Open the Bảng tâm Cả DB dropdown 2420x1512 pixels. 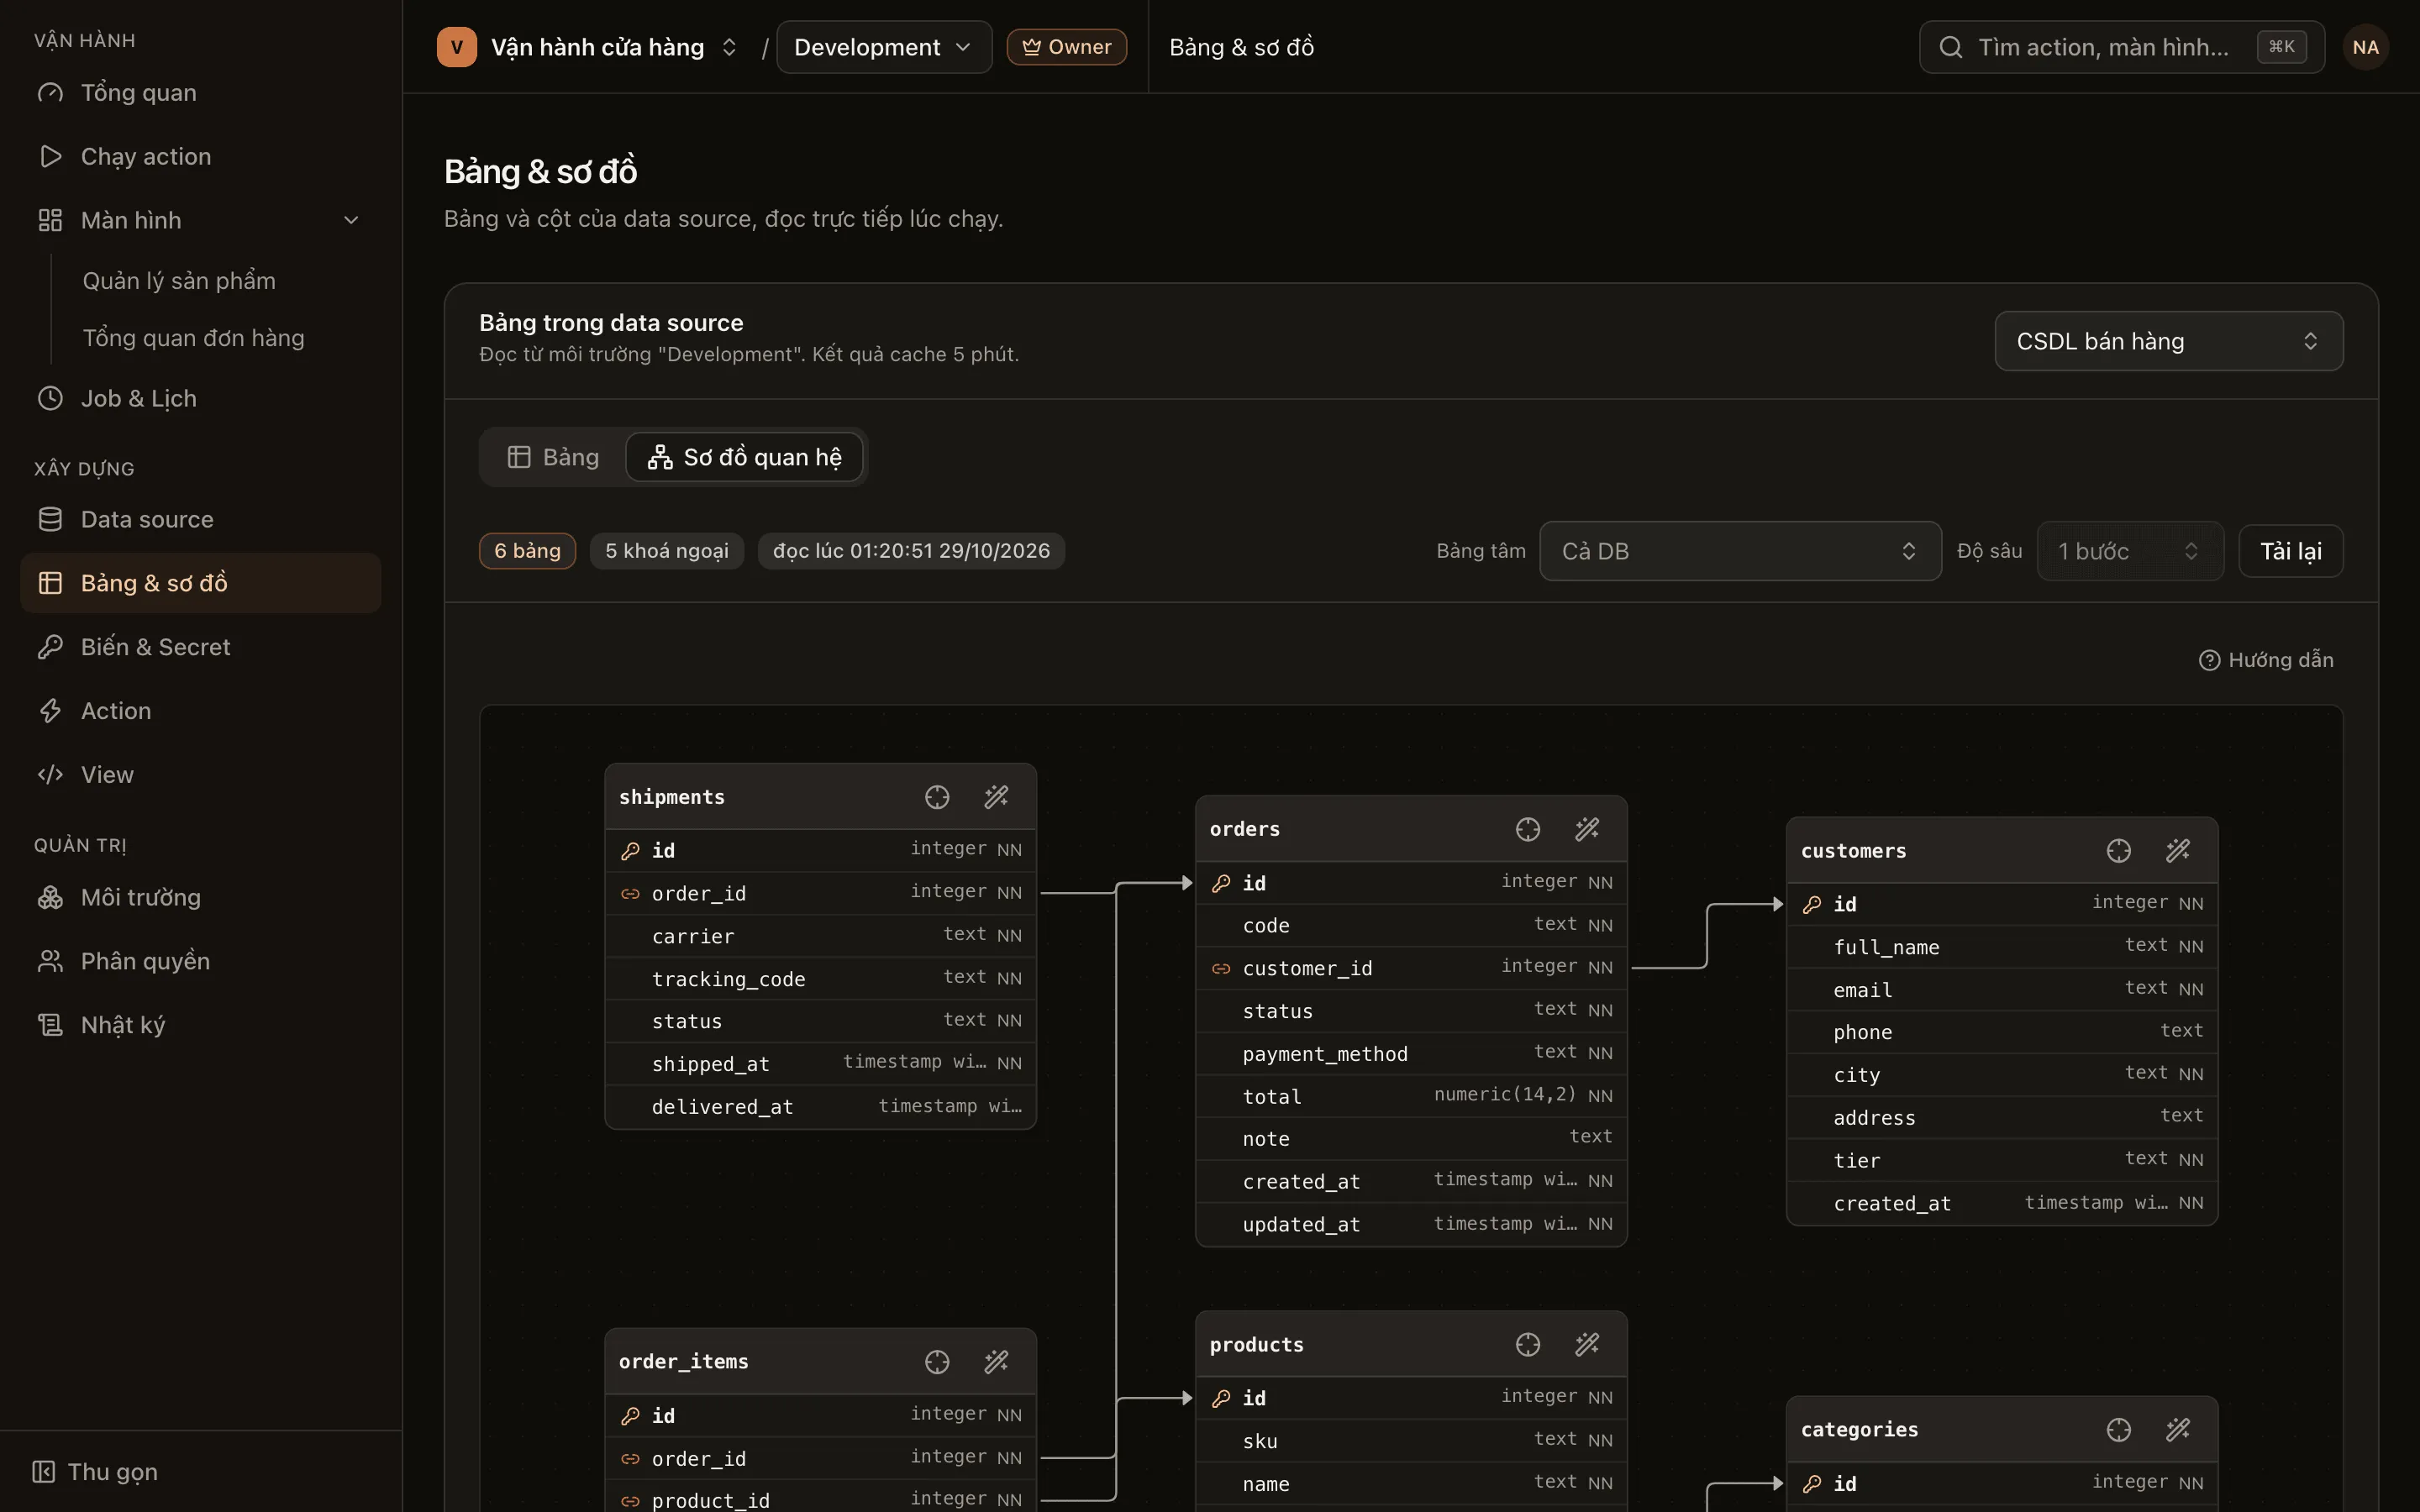[1740, 551]
